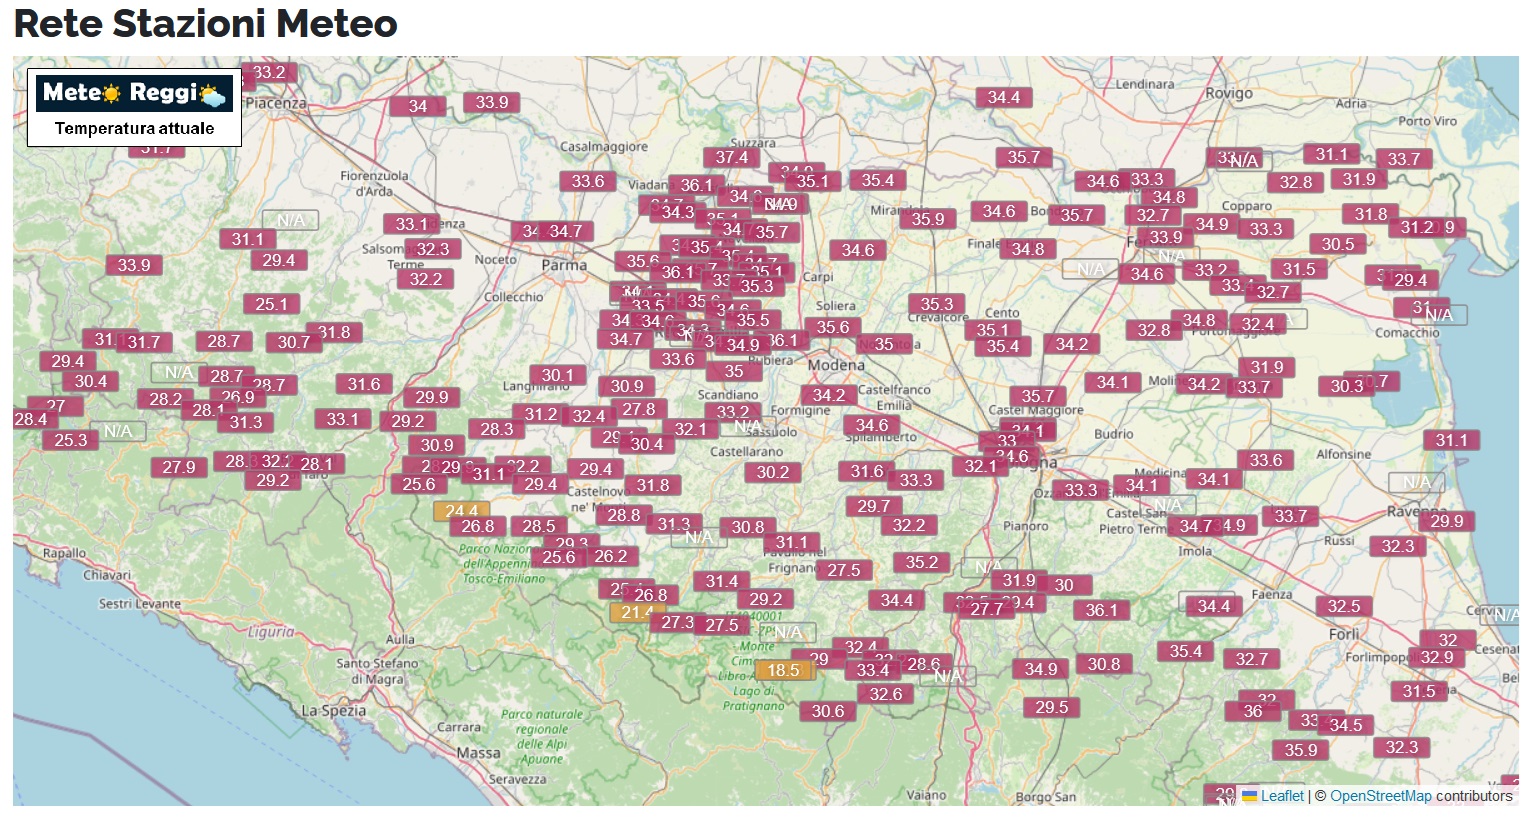Click the 34.5 station marker
The height and width of the screenshot is (817, 1531).
click(1346, 725)
